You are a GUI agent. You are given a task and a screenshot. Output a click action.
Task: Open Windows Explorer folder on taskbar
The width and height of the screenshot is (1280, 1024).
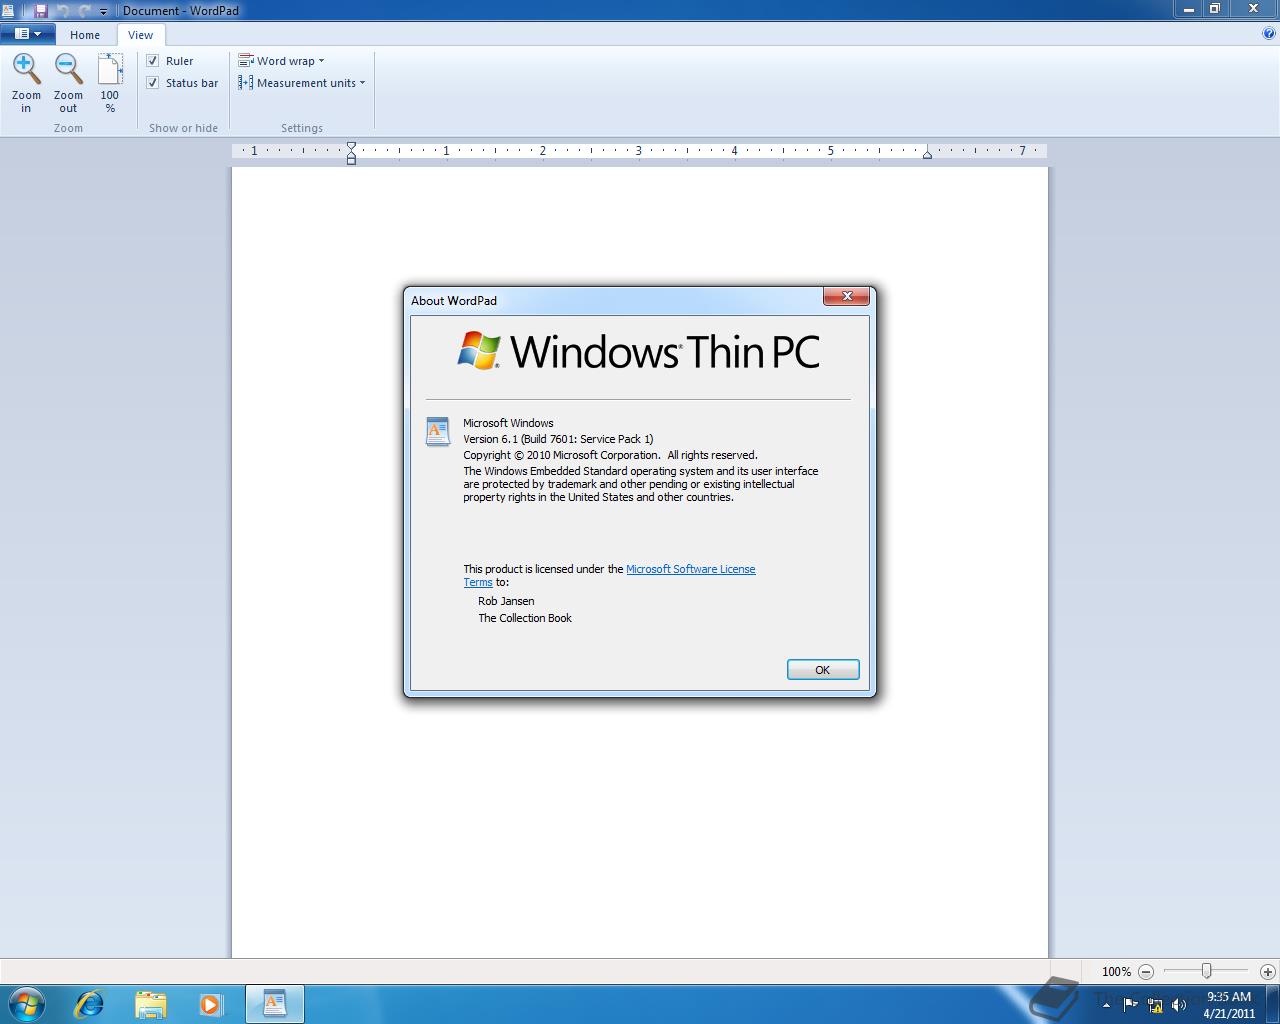point(150,1003)
